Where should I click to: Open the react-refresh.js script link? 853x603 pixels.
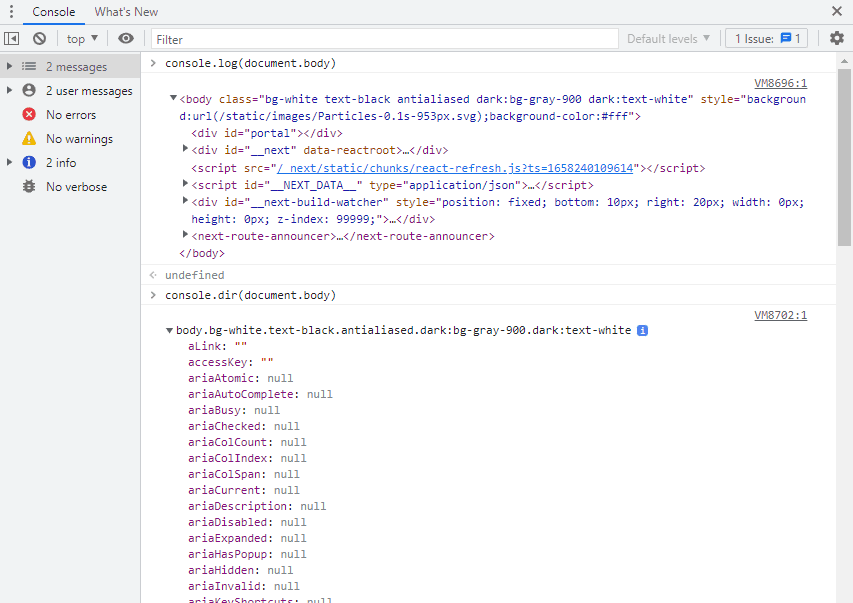click(455, 168)
